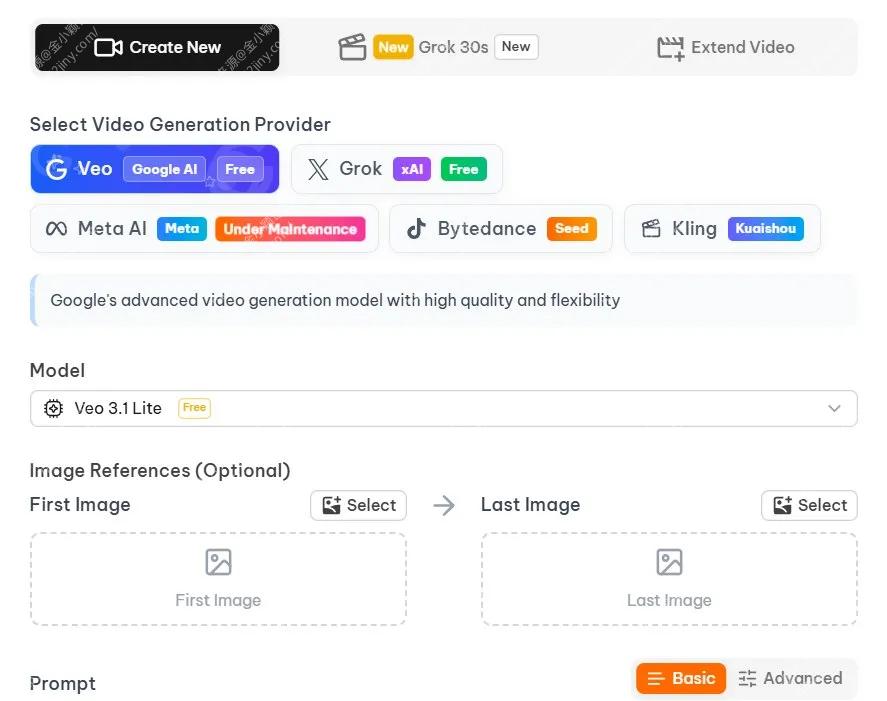Click the Kuaishou badge
887x701 pixels.
(x=766, y=229)
